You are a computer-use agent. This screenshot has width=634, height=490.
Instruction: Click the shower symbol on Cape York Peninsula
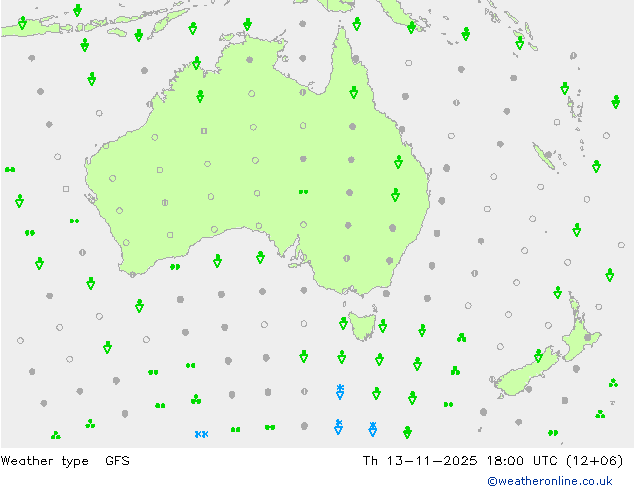pos(354,92)
